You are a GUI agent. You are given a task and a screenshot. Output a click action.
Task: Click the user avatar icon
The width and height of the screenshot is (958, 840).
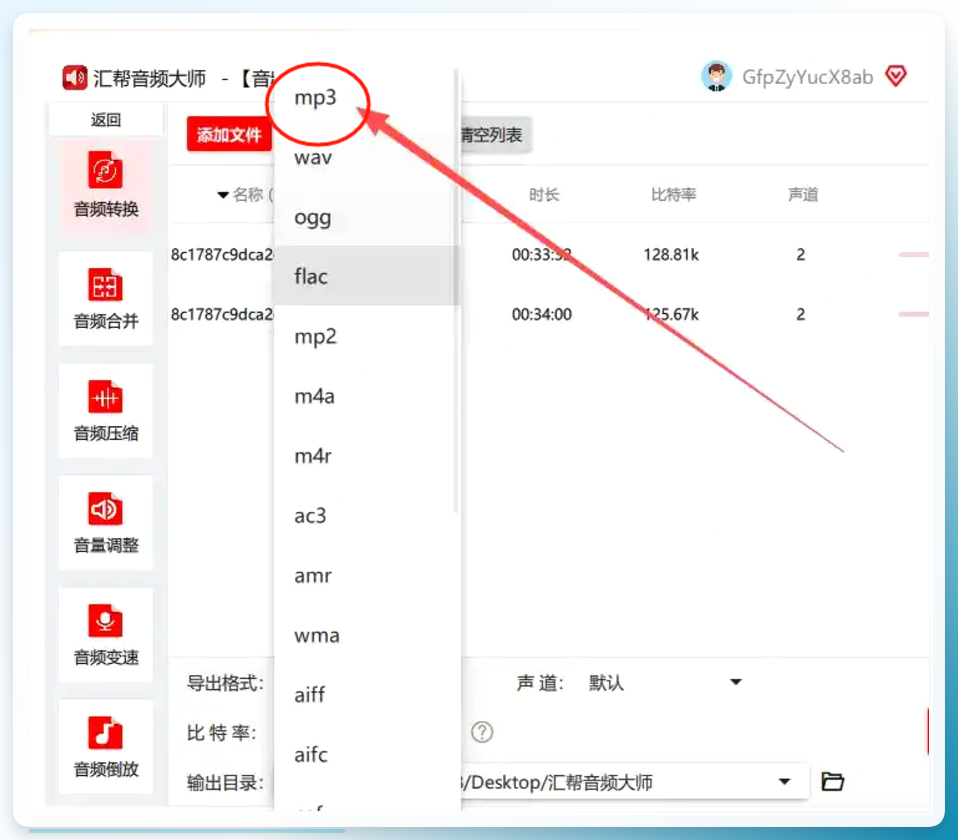(716, 76)
